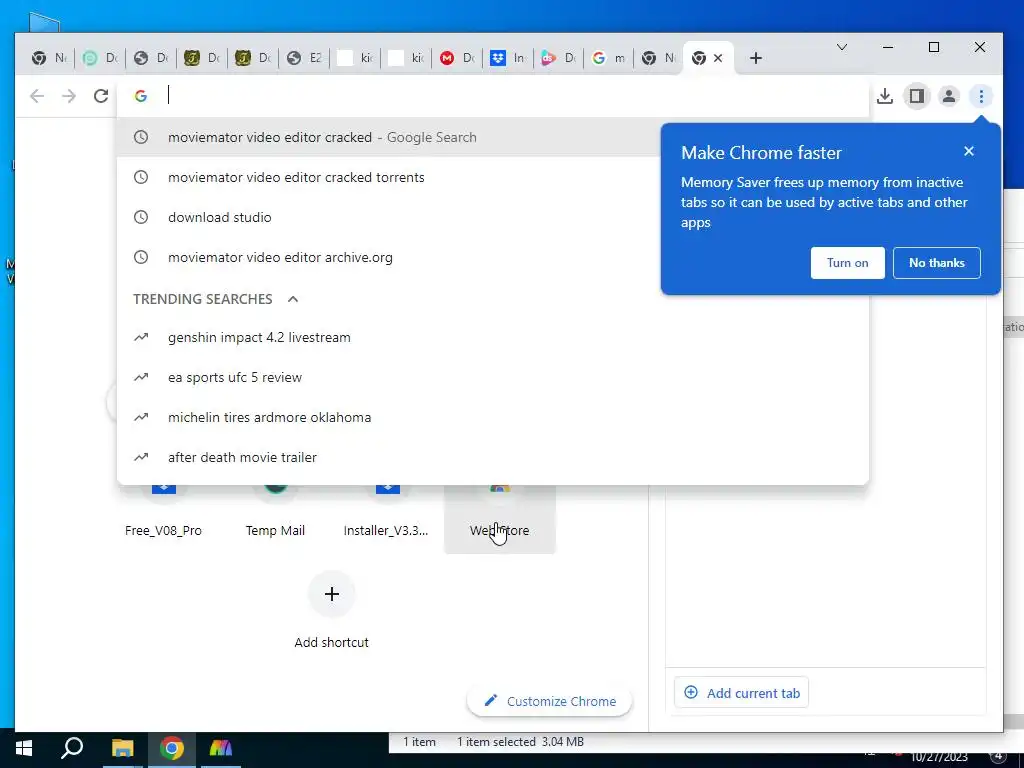Image resolution: width=1024 pixels, height=768 pixels.
Task: Open the MovieMator colorful taskbar icon
Action: [x=221, y=748]
